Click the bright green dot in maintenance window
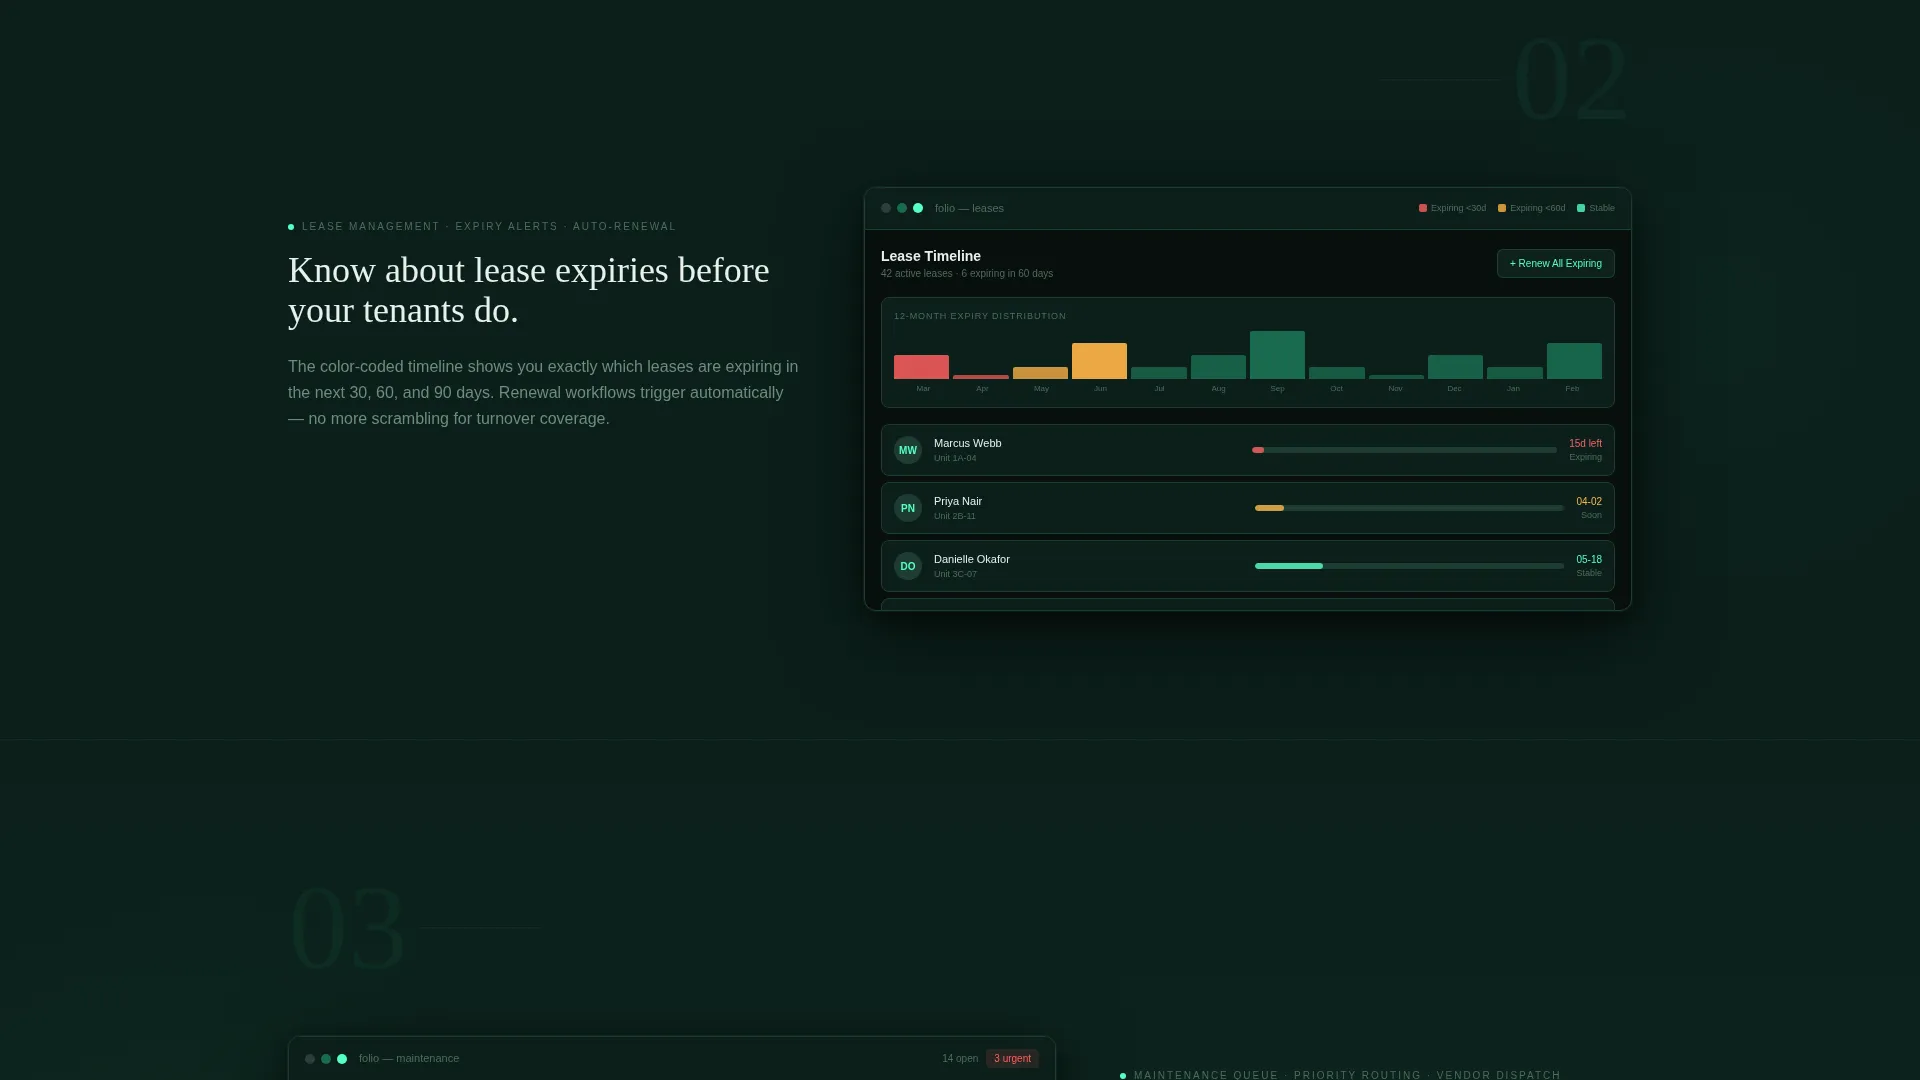This screenshot has height=1080, width=1920. [x=342, y=1059]
